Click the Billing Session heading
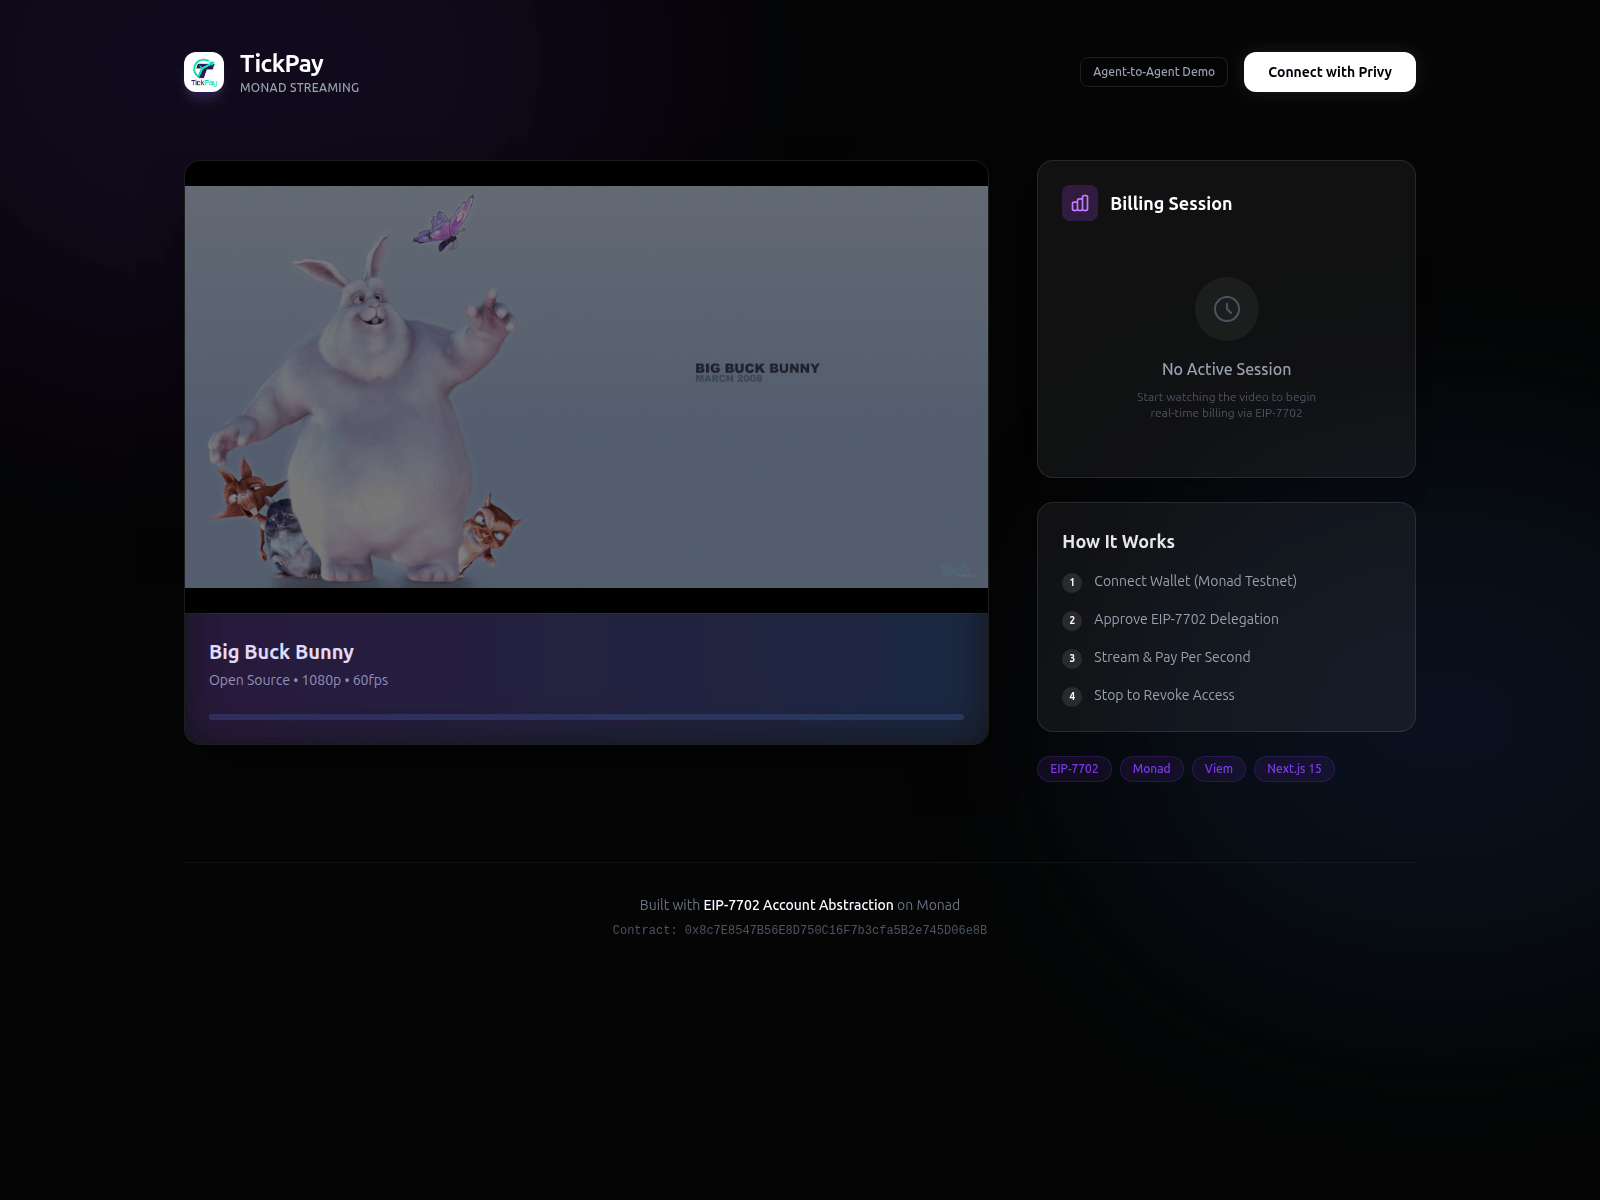 (x=1171, y=203)
